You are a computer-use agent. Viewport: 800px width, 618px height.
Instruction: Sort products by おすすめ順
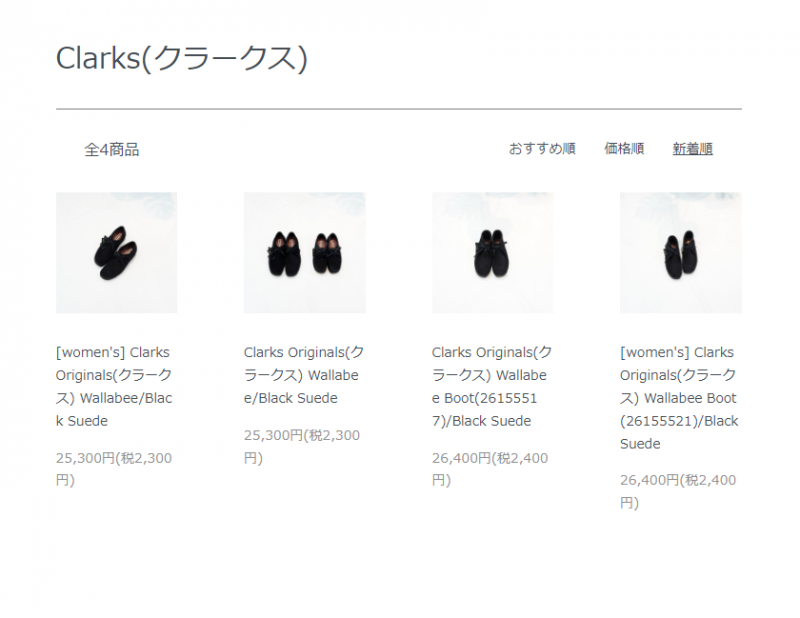coord(542,149)
